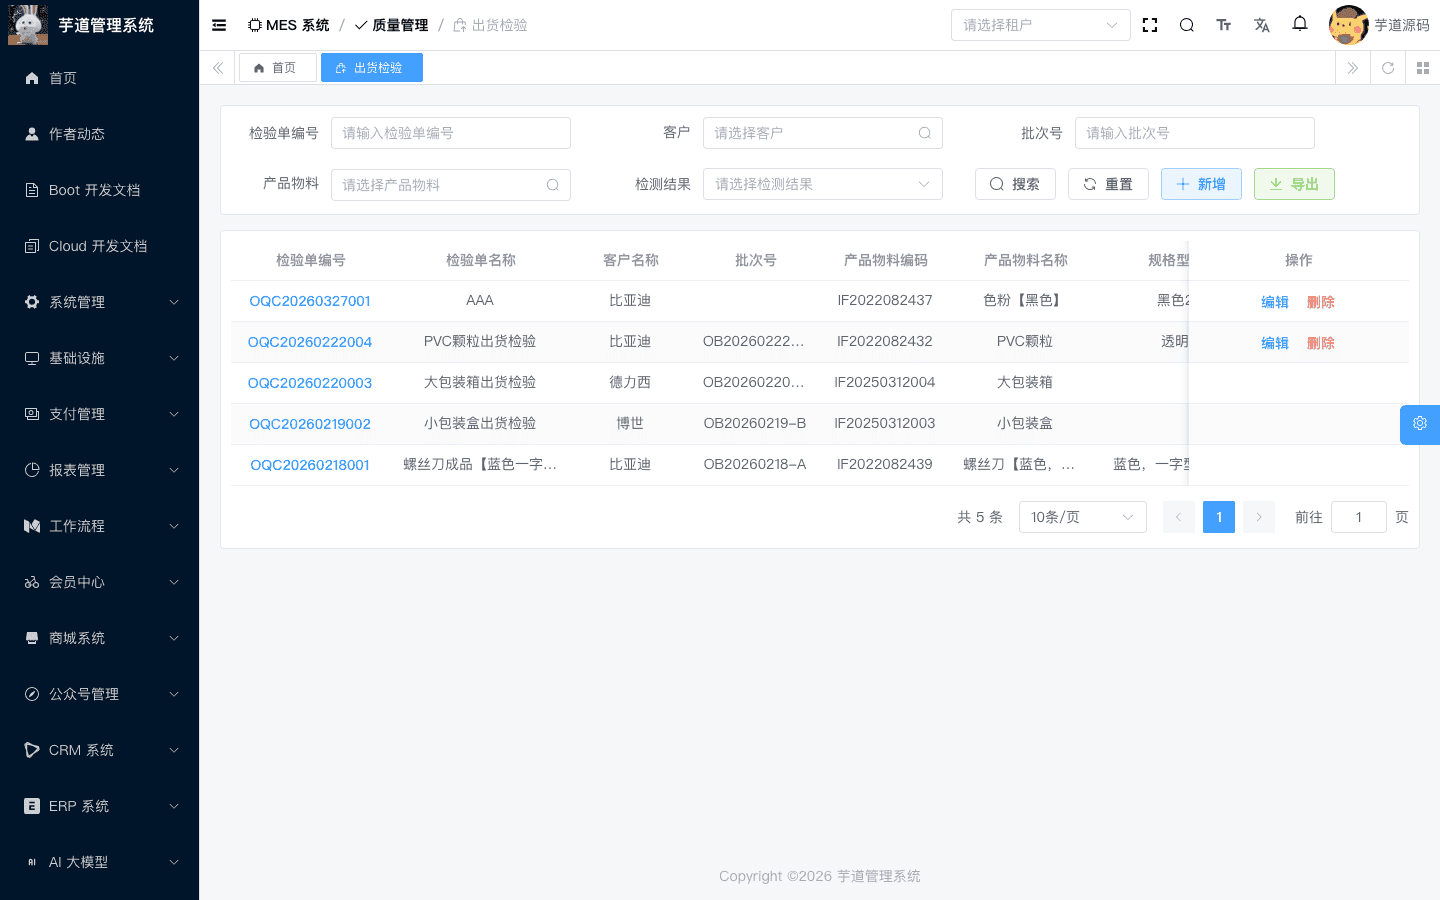Open inspection order OQC20260327001
This screenshot has width=1440, height=900.
tap(310, 300)
